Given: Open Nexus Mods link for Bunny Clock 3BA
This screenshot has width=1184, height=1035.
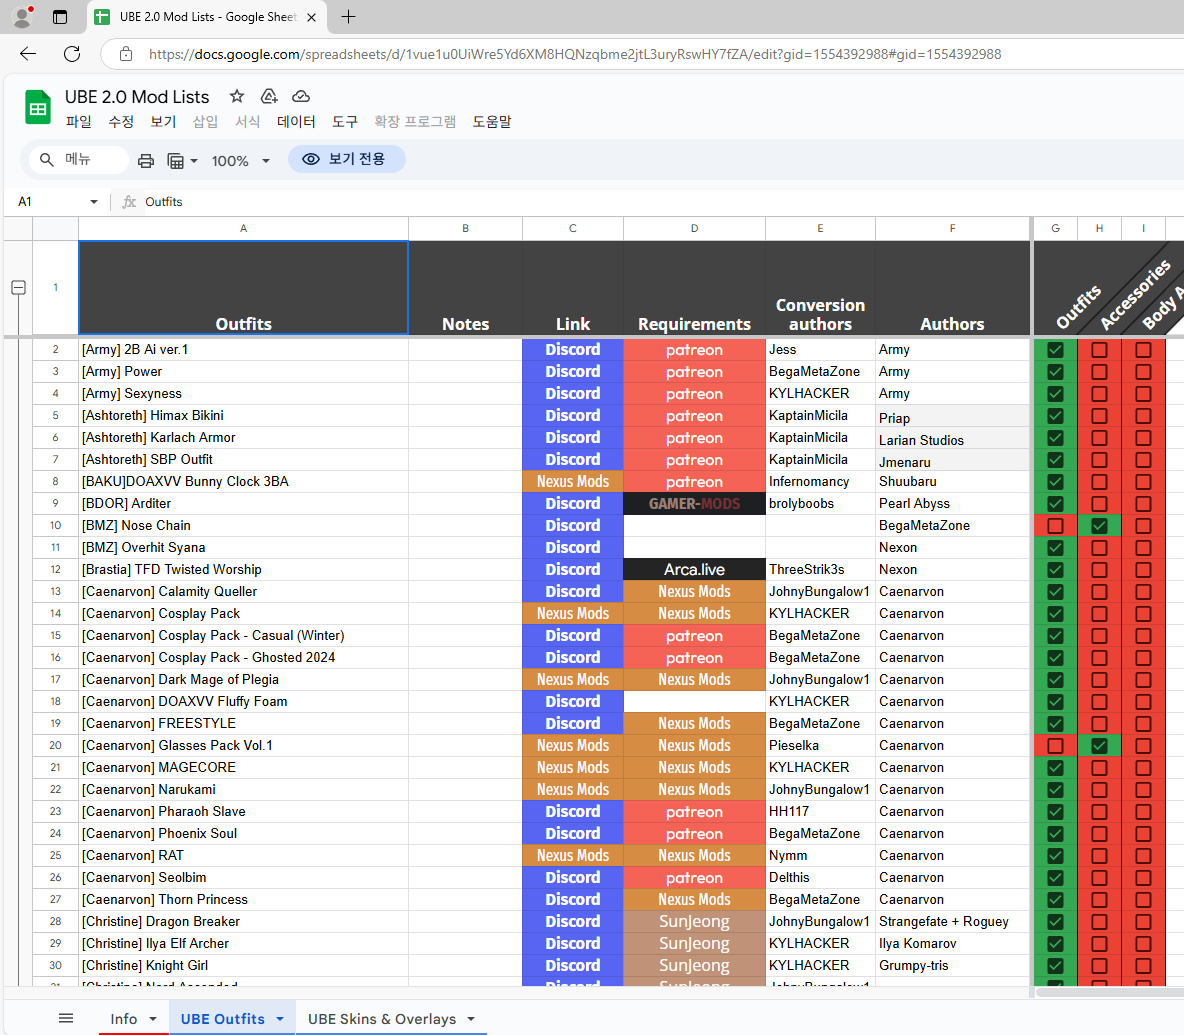Looking at the screenshot, I should click(572, 482).
